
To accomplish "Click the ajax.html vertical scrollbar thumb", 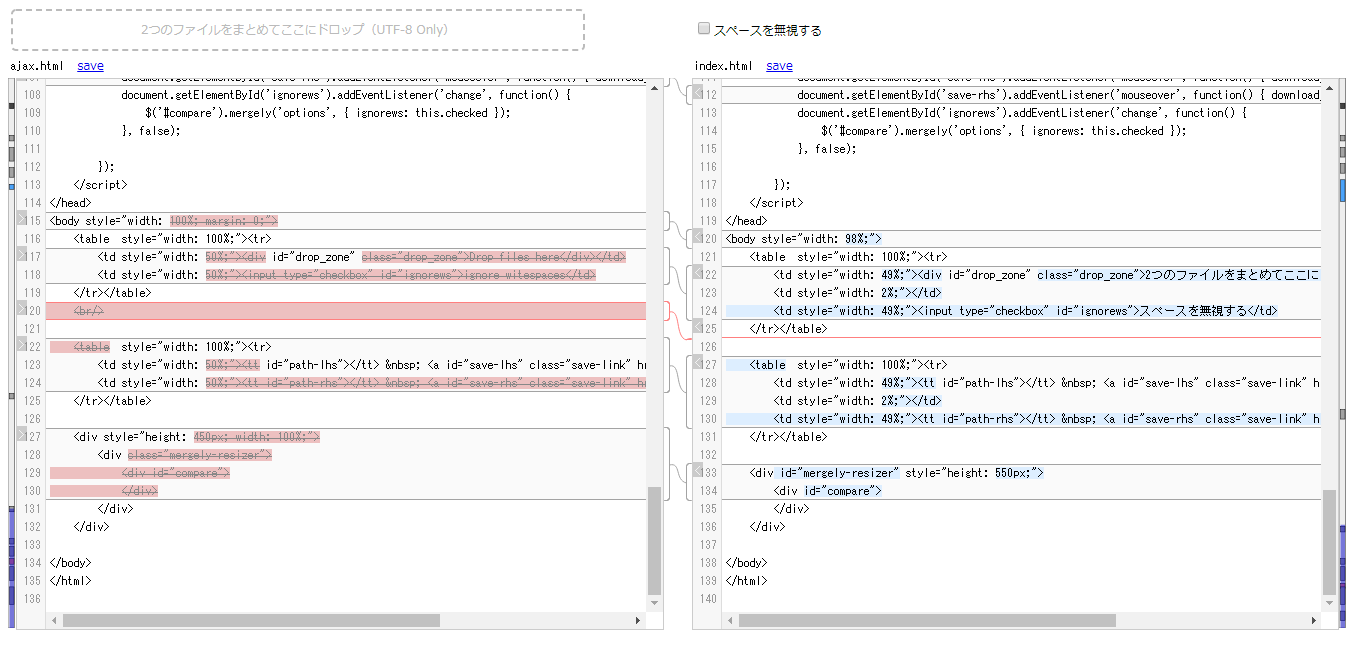I will (655, 541).
